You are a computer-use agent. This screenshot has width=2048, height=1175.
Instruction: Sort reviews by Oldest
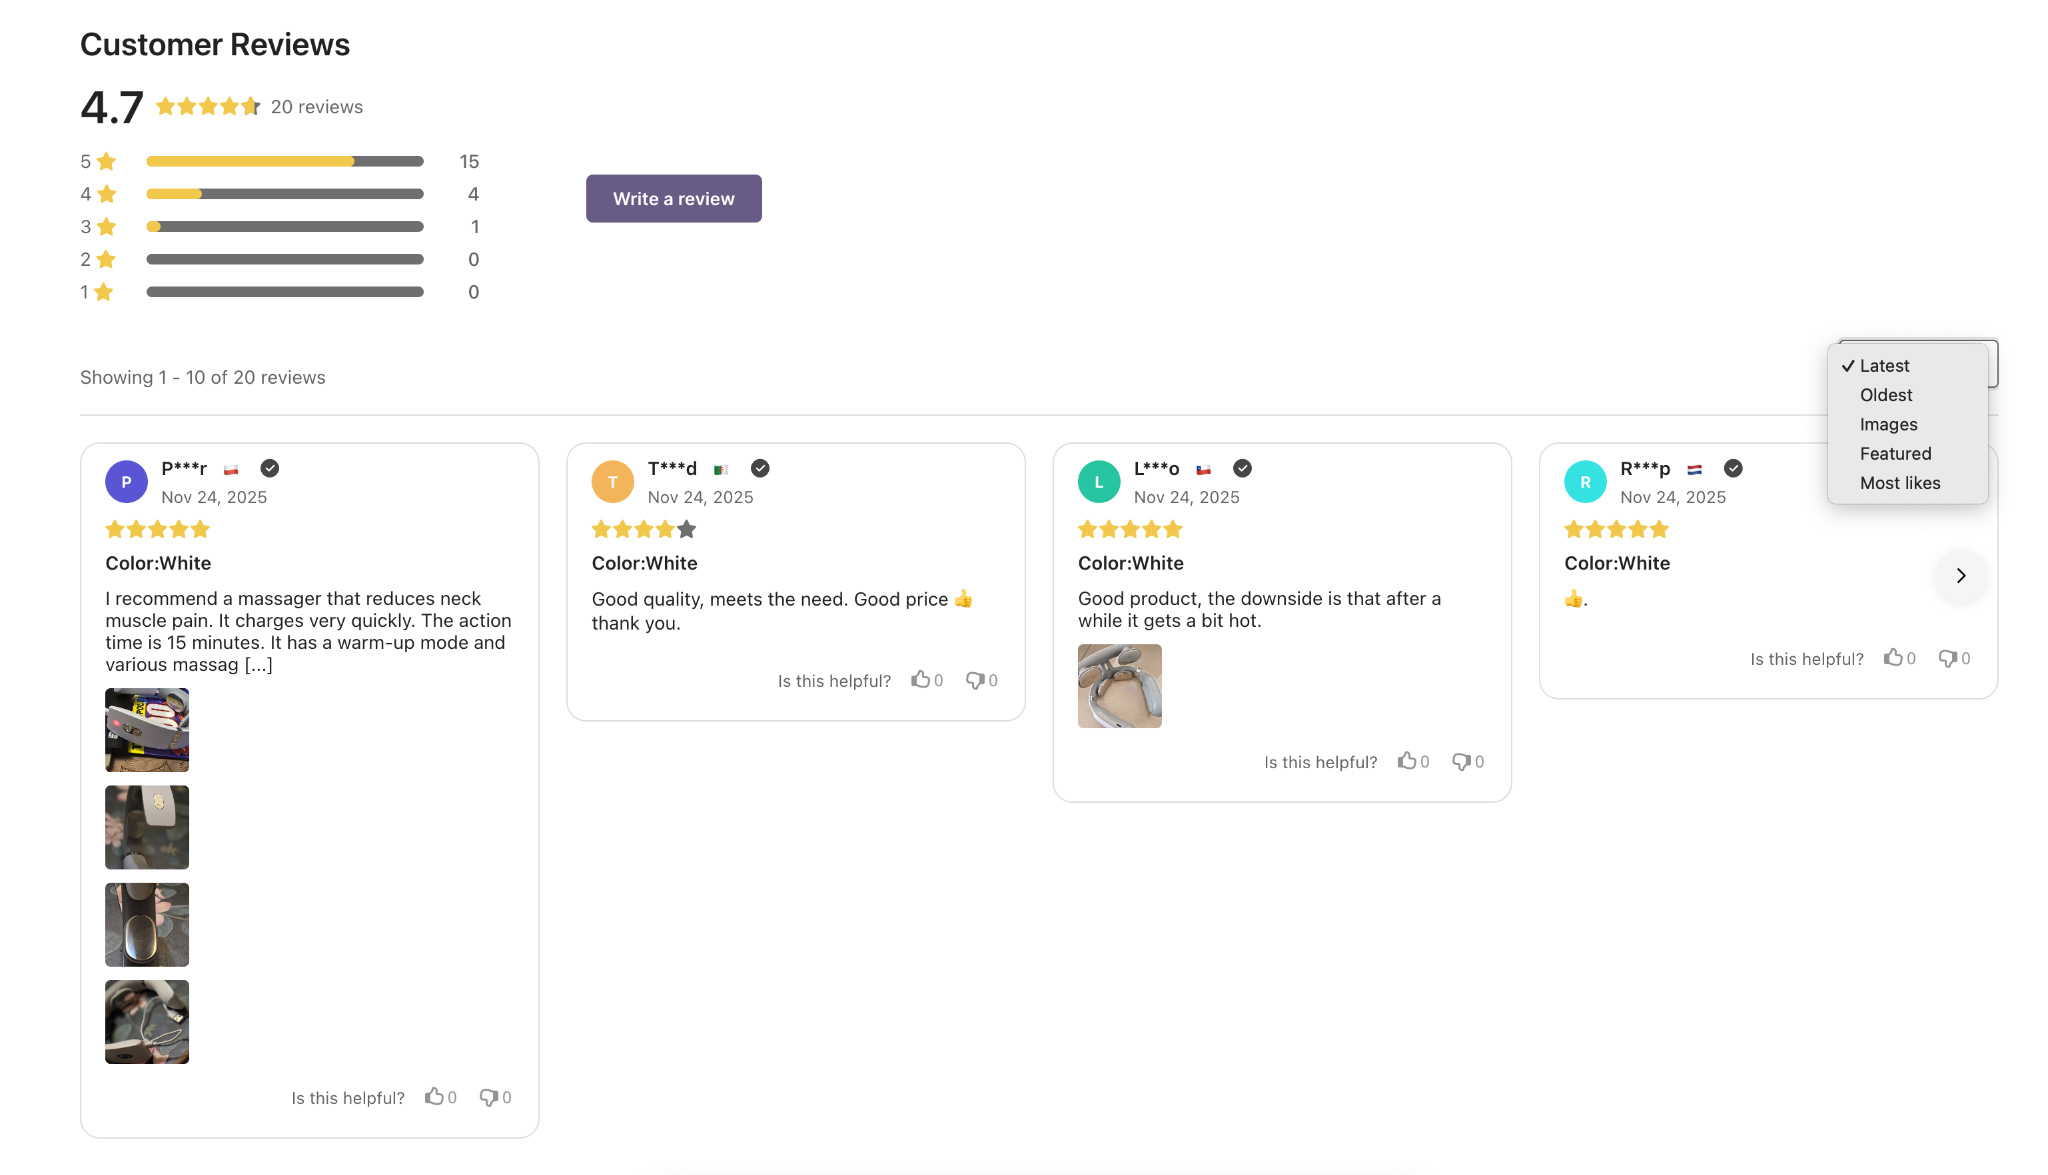1886,395
